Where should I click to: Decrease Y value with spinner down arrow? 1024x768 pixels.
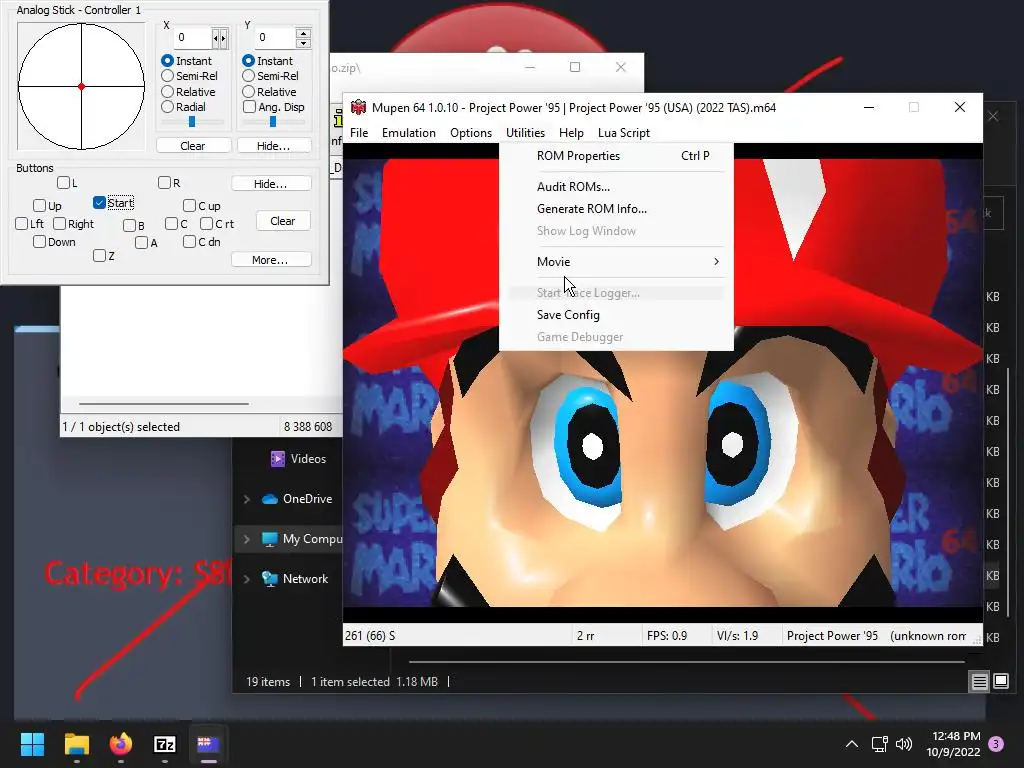303,43
